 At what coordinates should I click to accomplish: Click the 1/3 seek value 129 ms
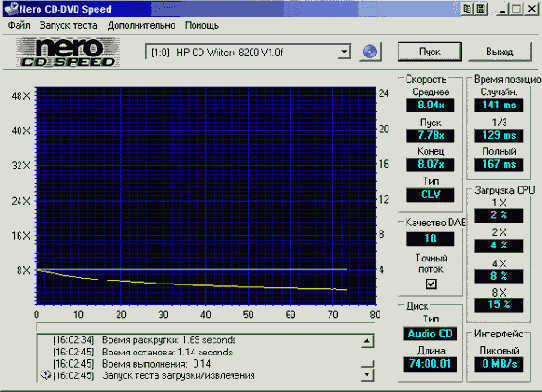coord(498,135)
